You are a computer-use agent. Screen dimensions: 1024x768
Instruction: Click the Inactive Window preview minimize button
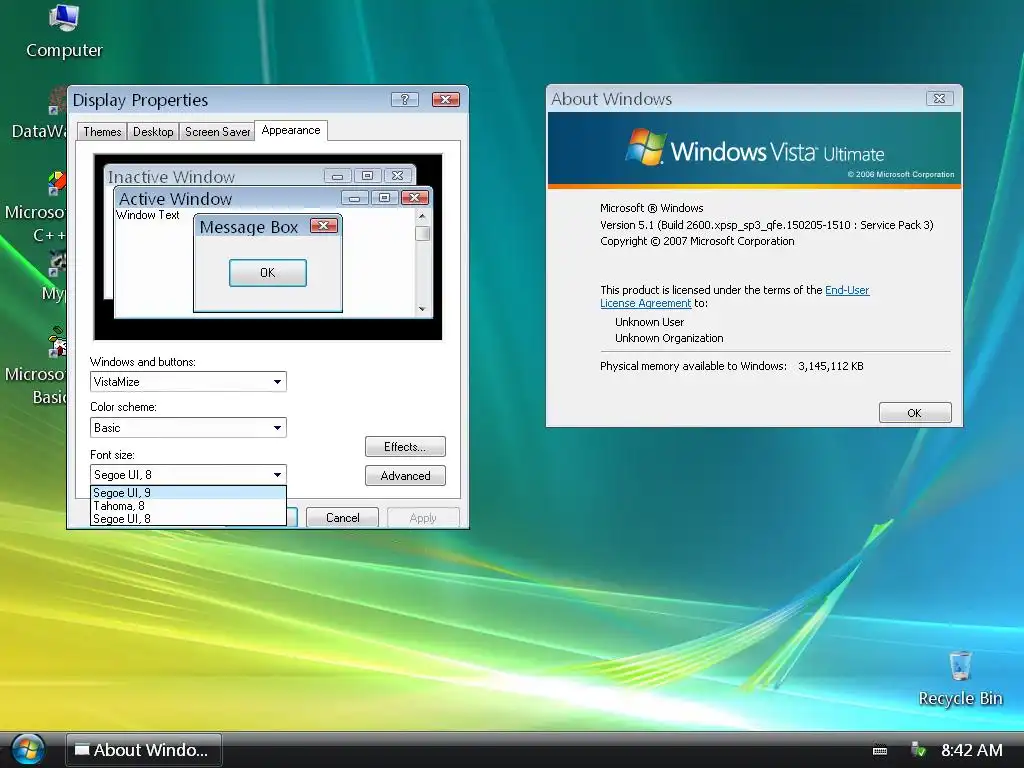(x=338, y=176)
